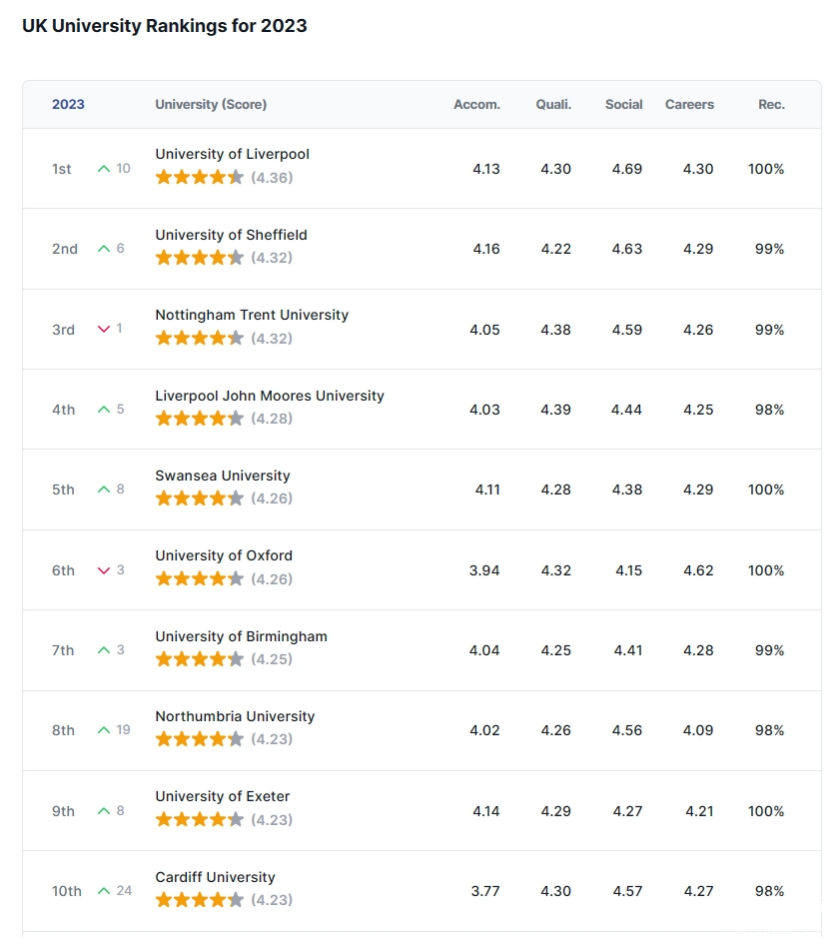
Task: Sort by the Careers column header
Action: [x=689, y=104]
